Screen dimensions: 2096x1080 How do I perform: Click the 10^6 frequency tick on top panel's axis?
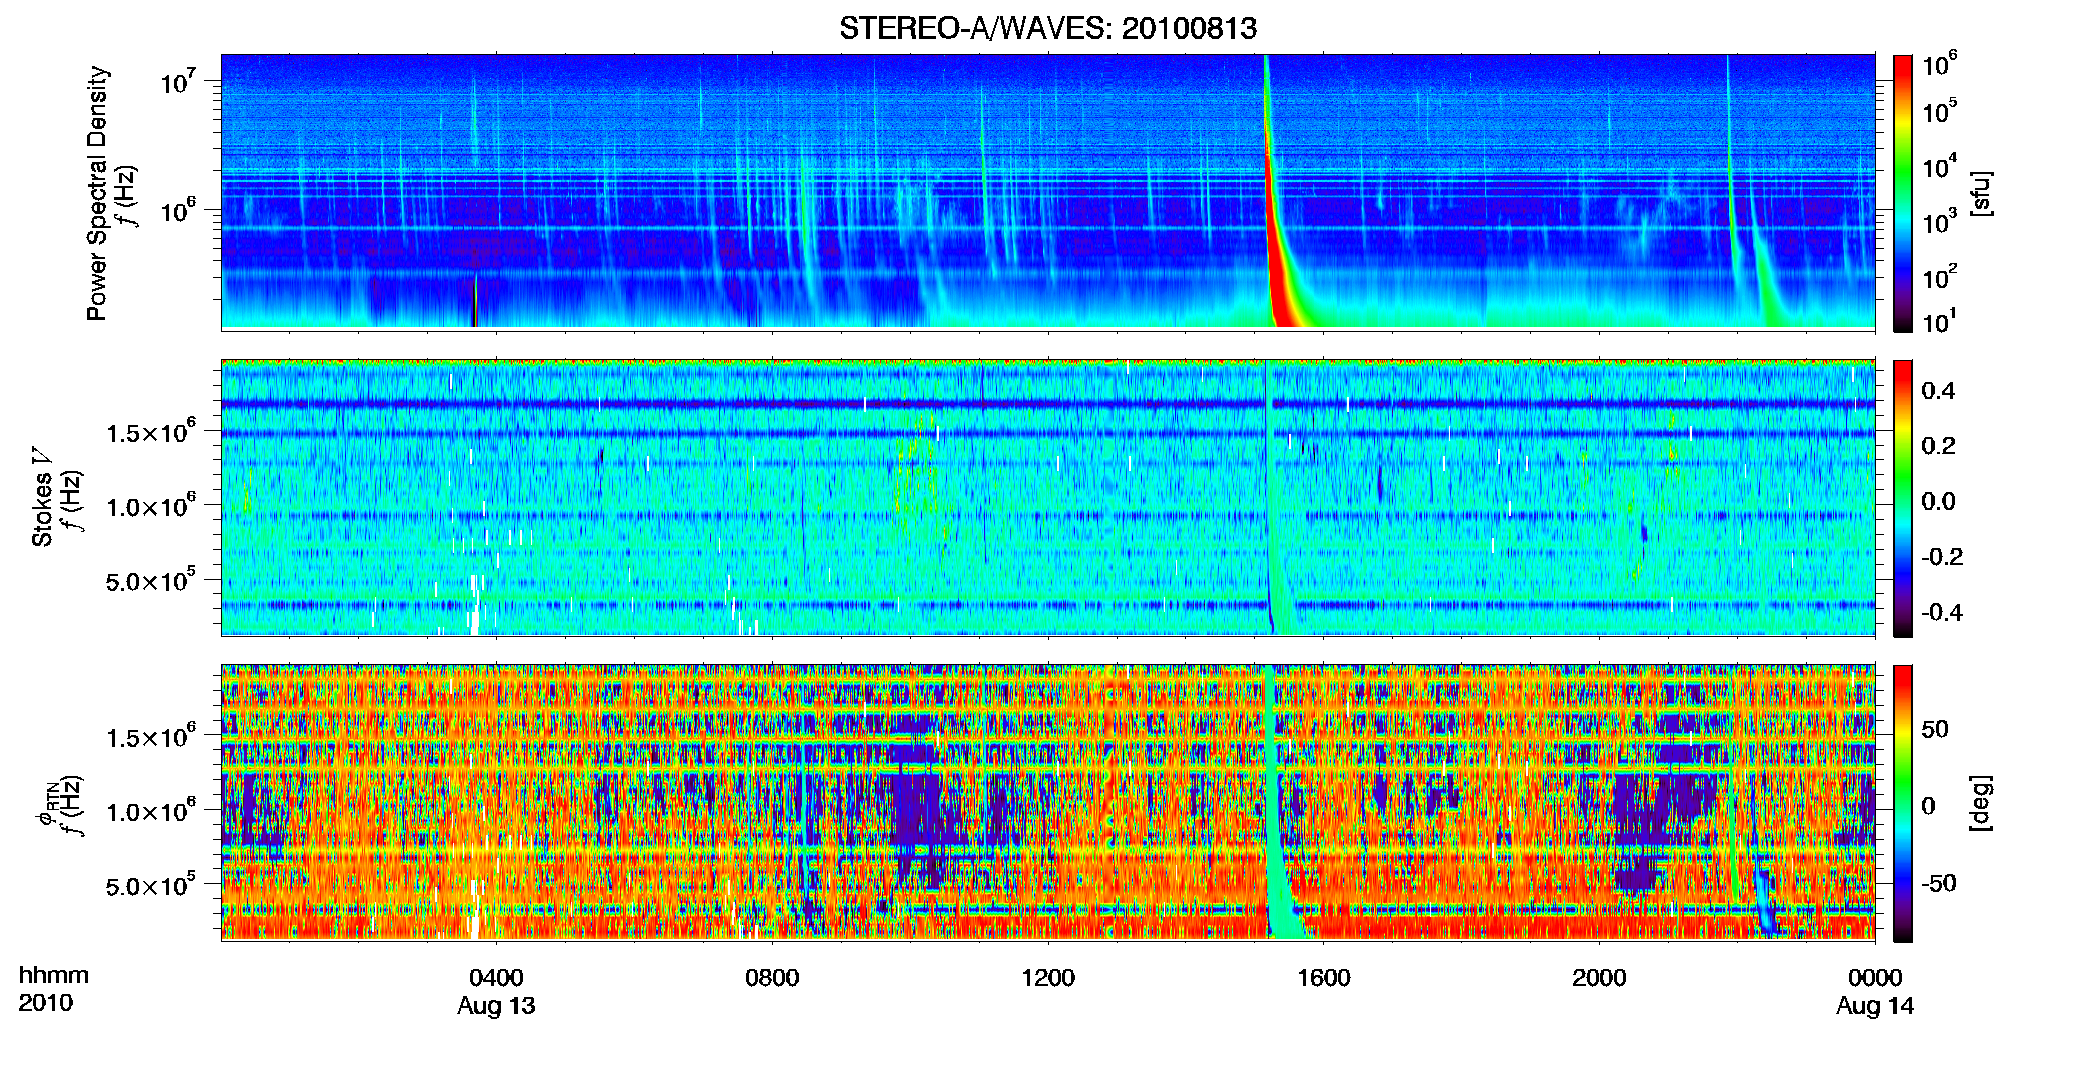point(177,211)
